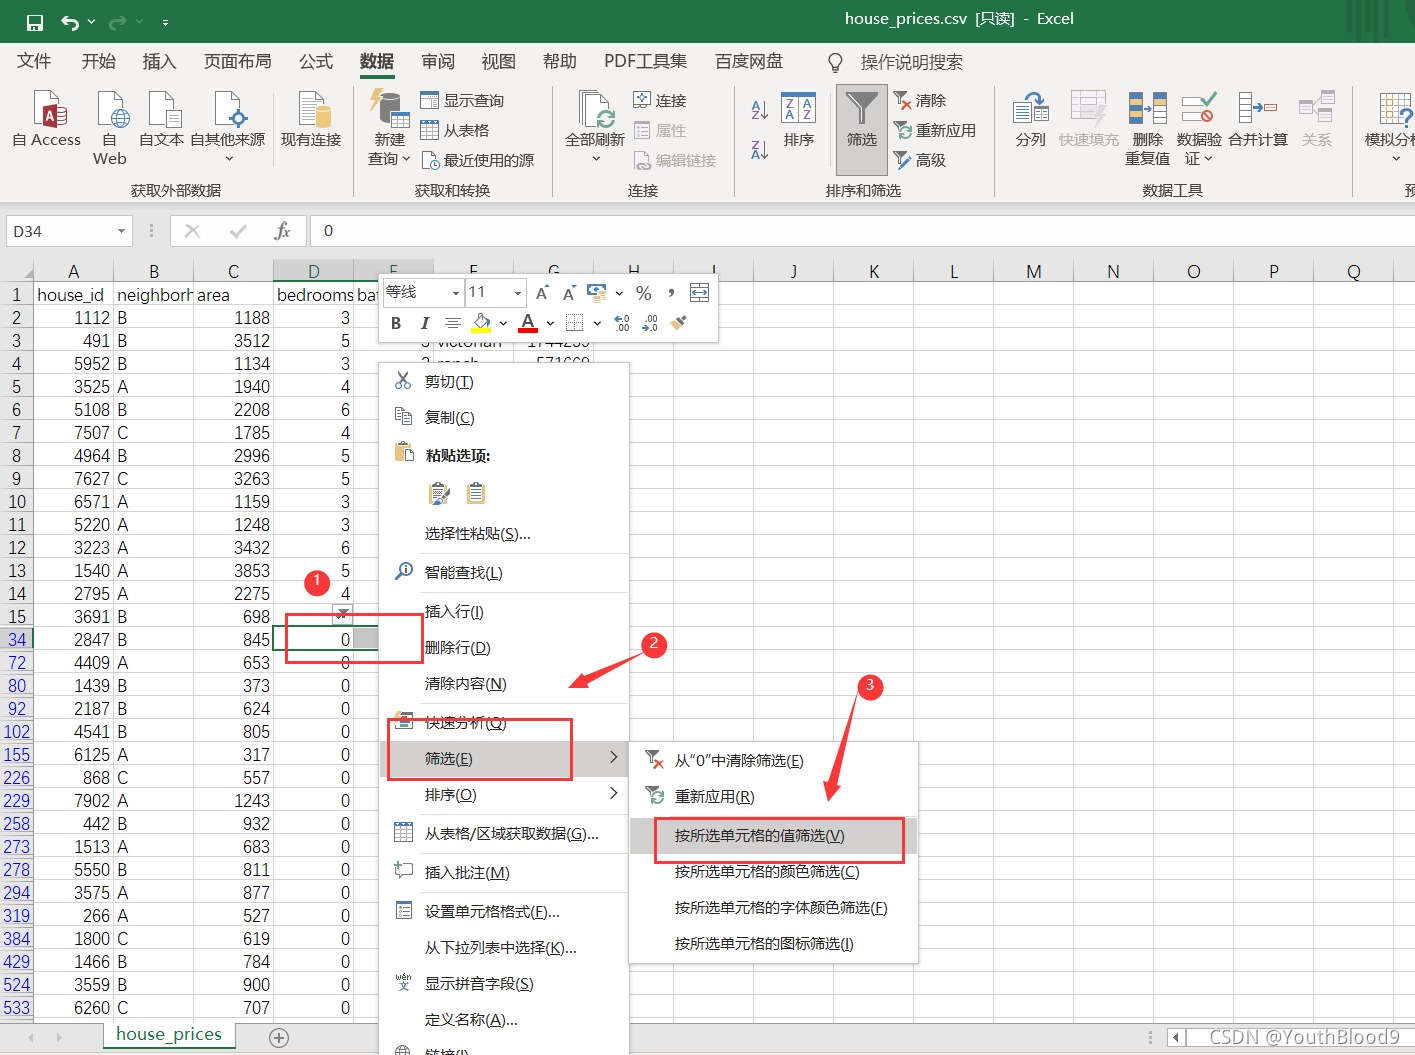This screenshot has height=1055, width=1415.
Task: Click Consolidate icon
Action: [1258, 108]
